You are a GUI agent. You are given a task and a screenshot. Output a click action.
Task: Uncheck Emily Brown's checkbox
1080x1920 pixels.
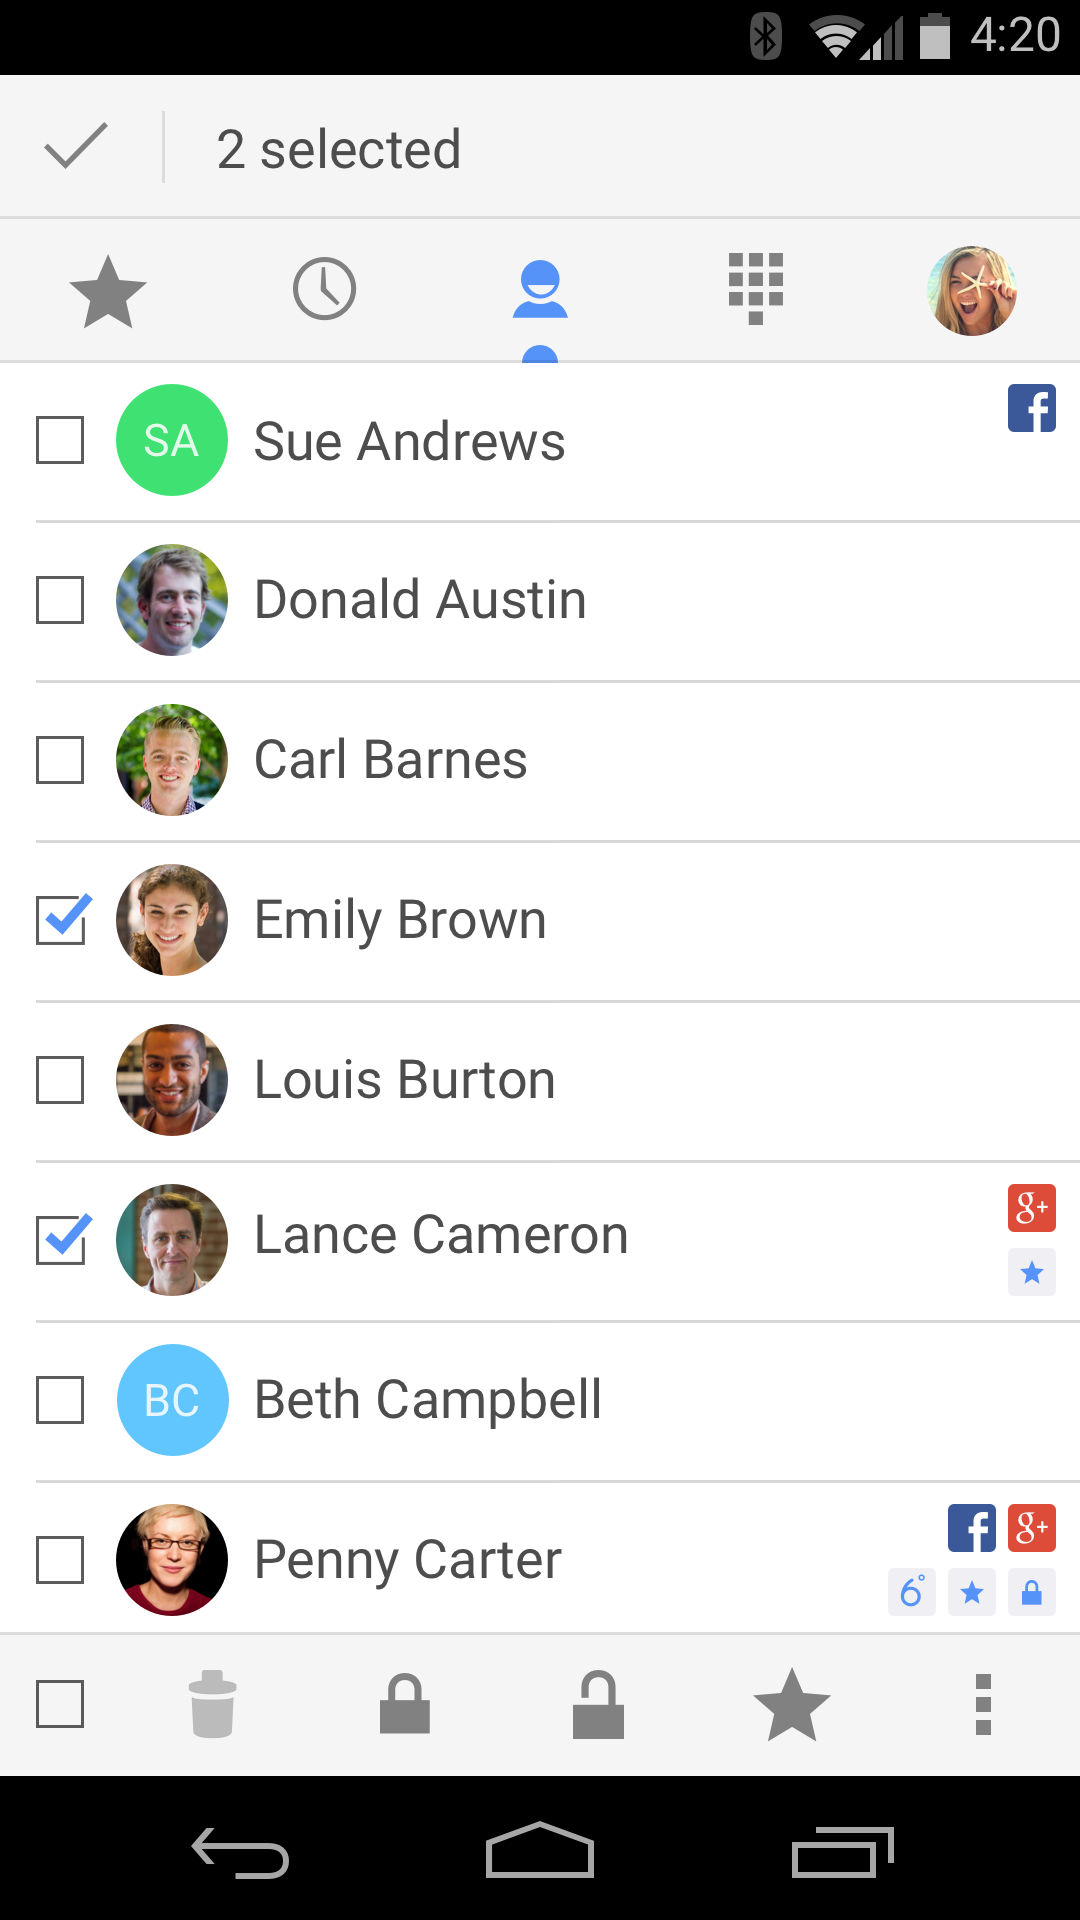click(62, 920)
